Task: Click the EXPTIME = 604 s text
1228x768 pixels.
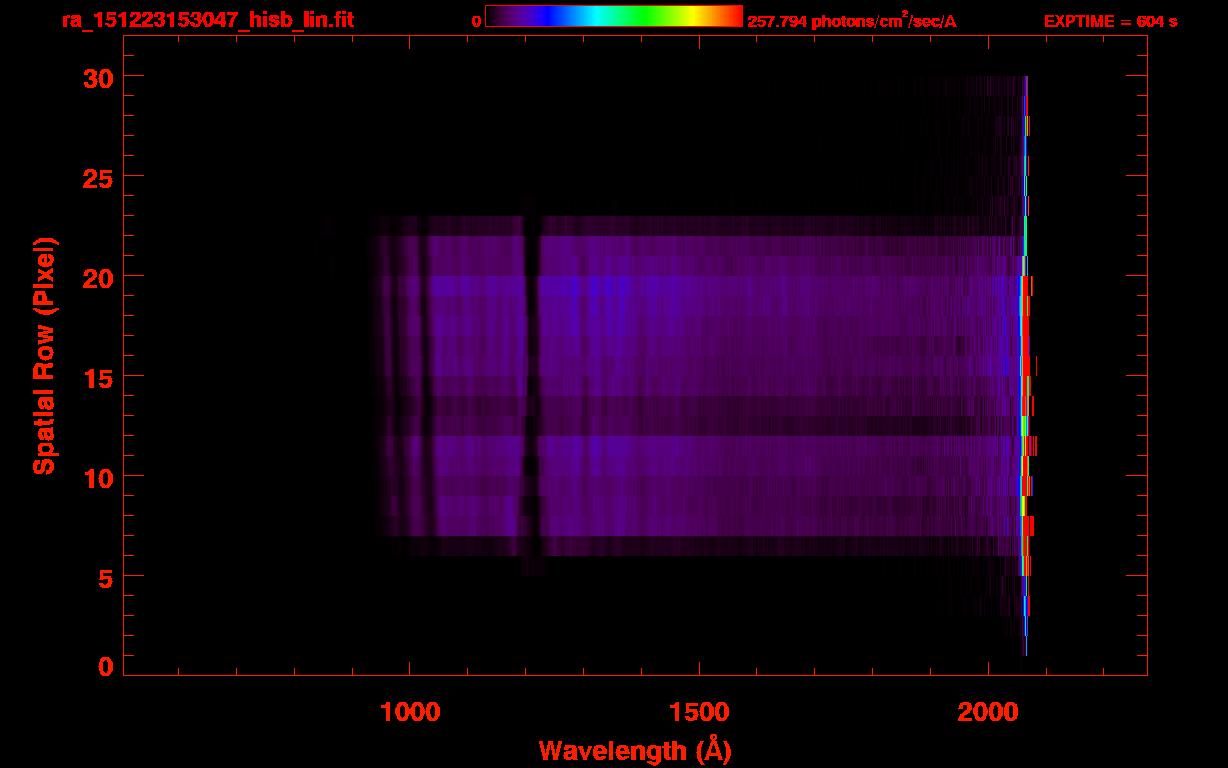Action: (1110, 22)
